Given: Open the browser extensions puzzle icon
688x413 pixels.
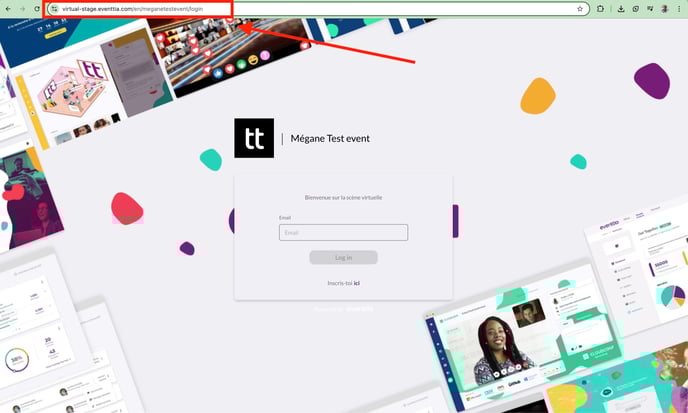Looking at the screenshot, I should click(601, 8).
